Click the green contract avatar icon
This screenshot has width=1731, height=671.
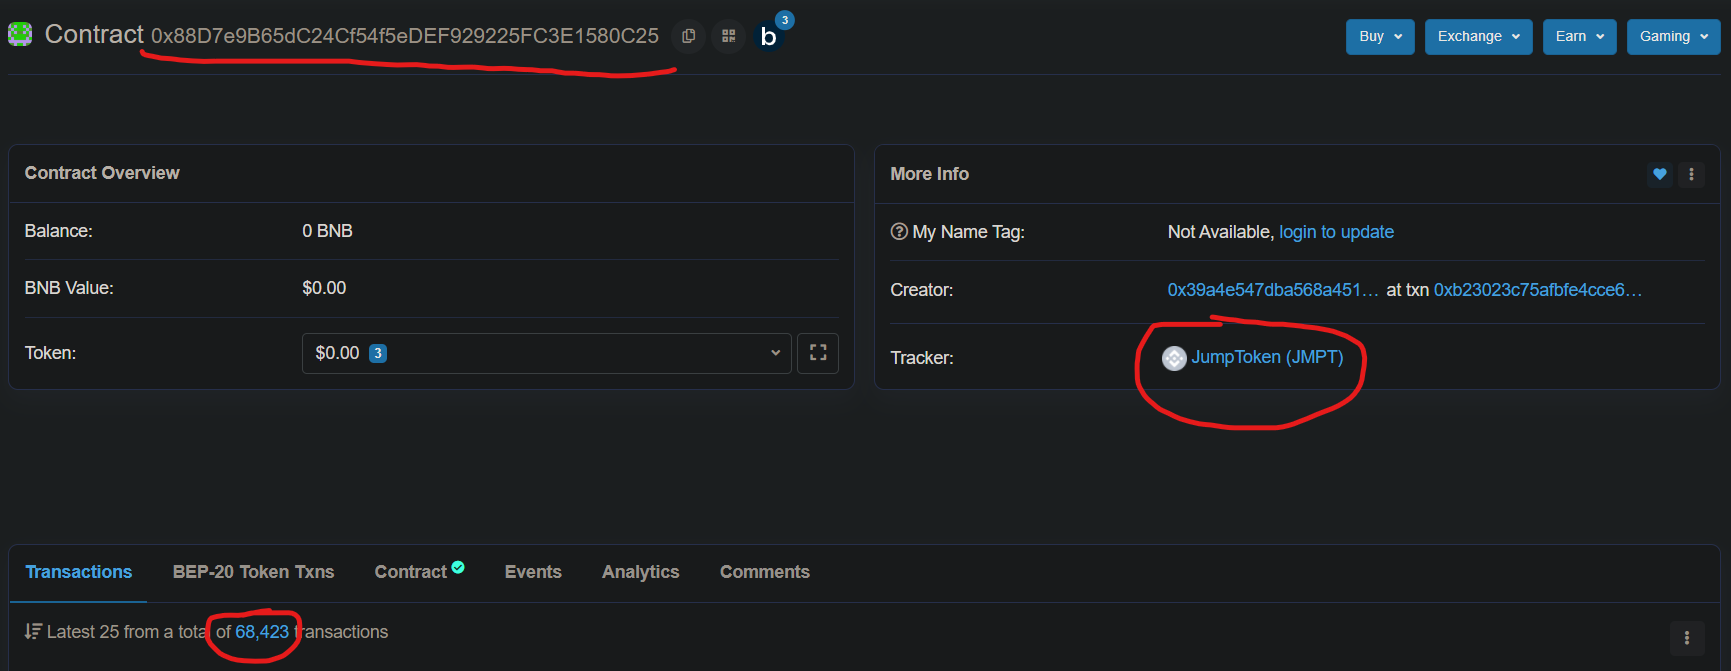[20, 34]
